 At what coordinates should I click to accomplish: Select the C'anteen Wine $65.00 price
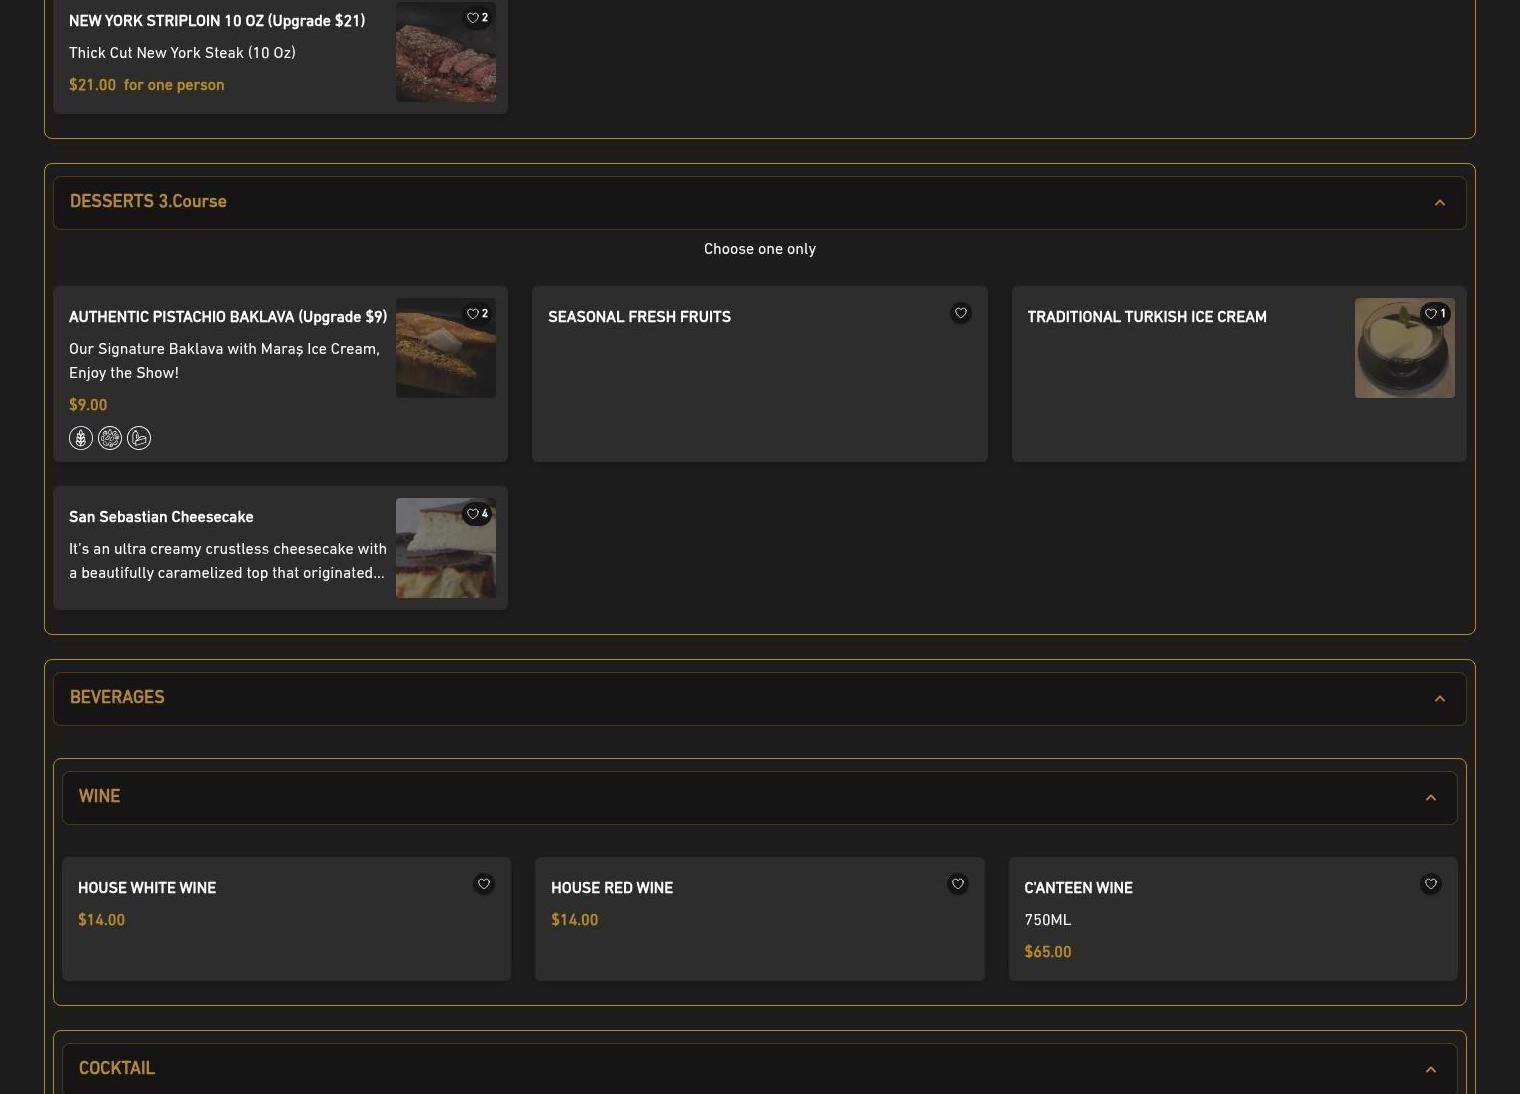click(x=1047, y=952)
